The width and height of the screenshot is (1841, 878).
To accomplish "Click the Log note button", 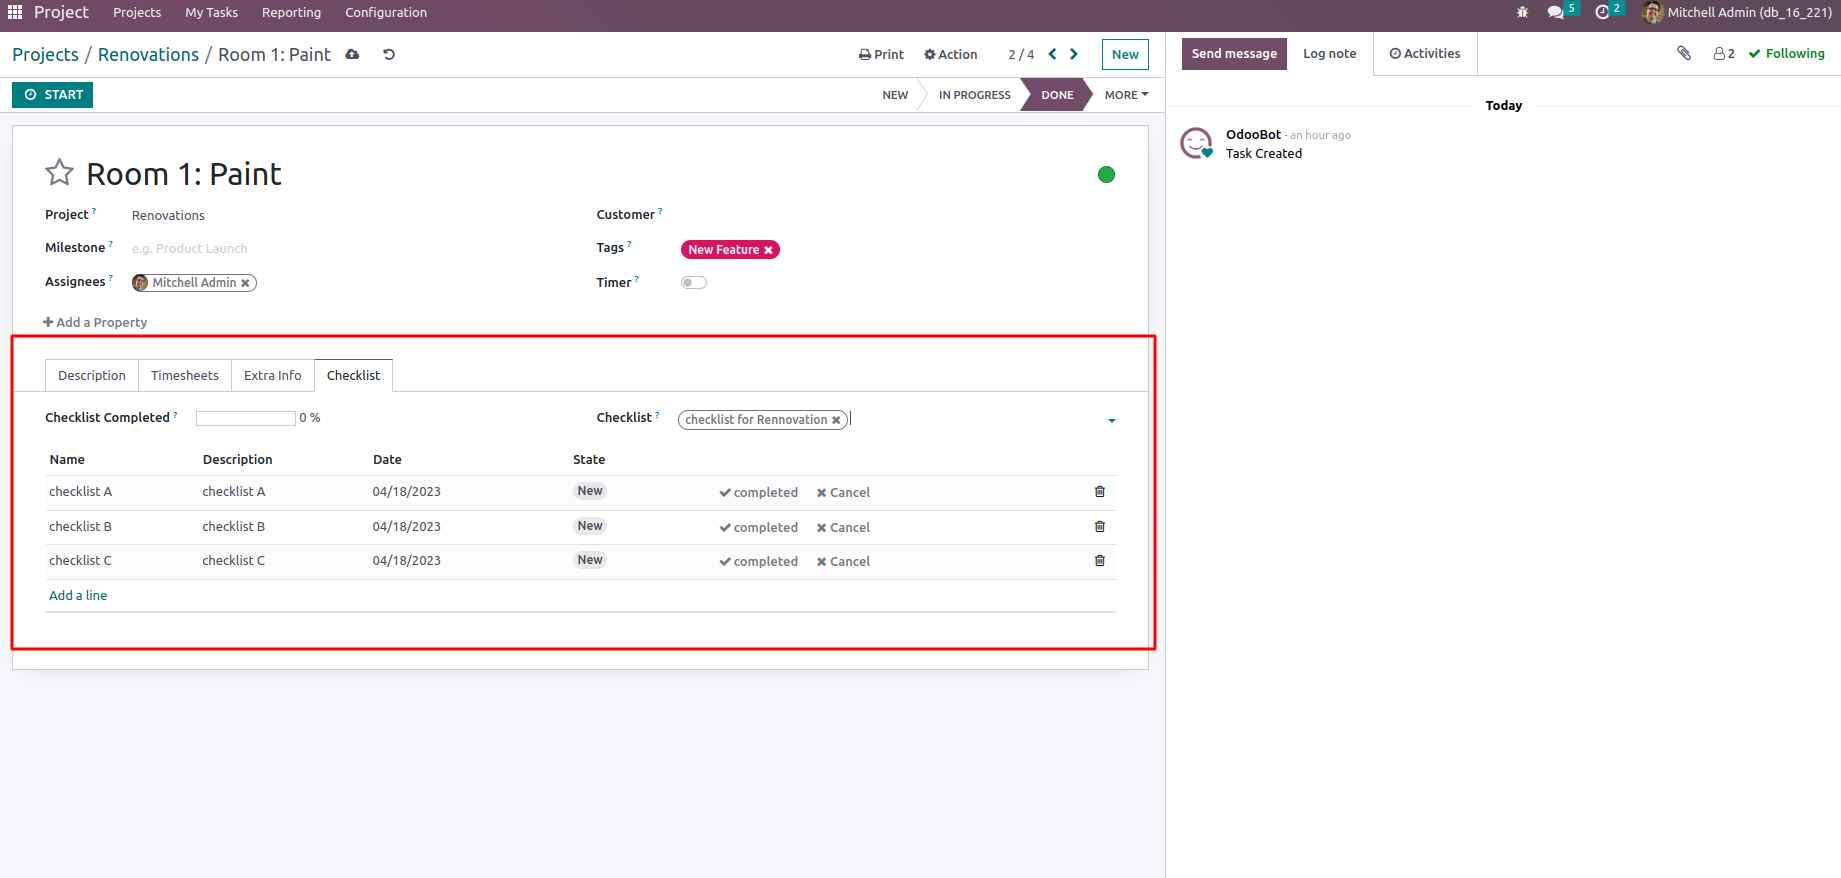I will pos(1329,54).
